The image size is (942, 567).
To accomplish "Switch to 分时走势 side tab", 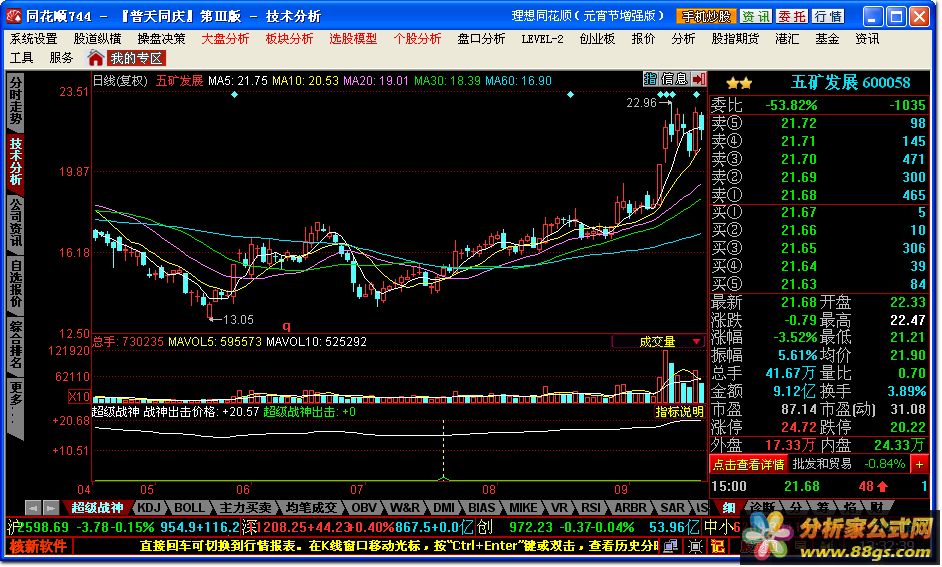I will (15, 100).
